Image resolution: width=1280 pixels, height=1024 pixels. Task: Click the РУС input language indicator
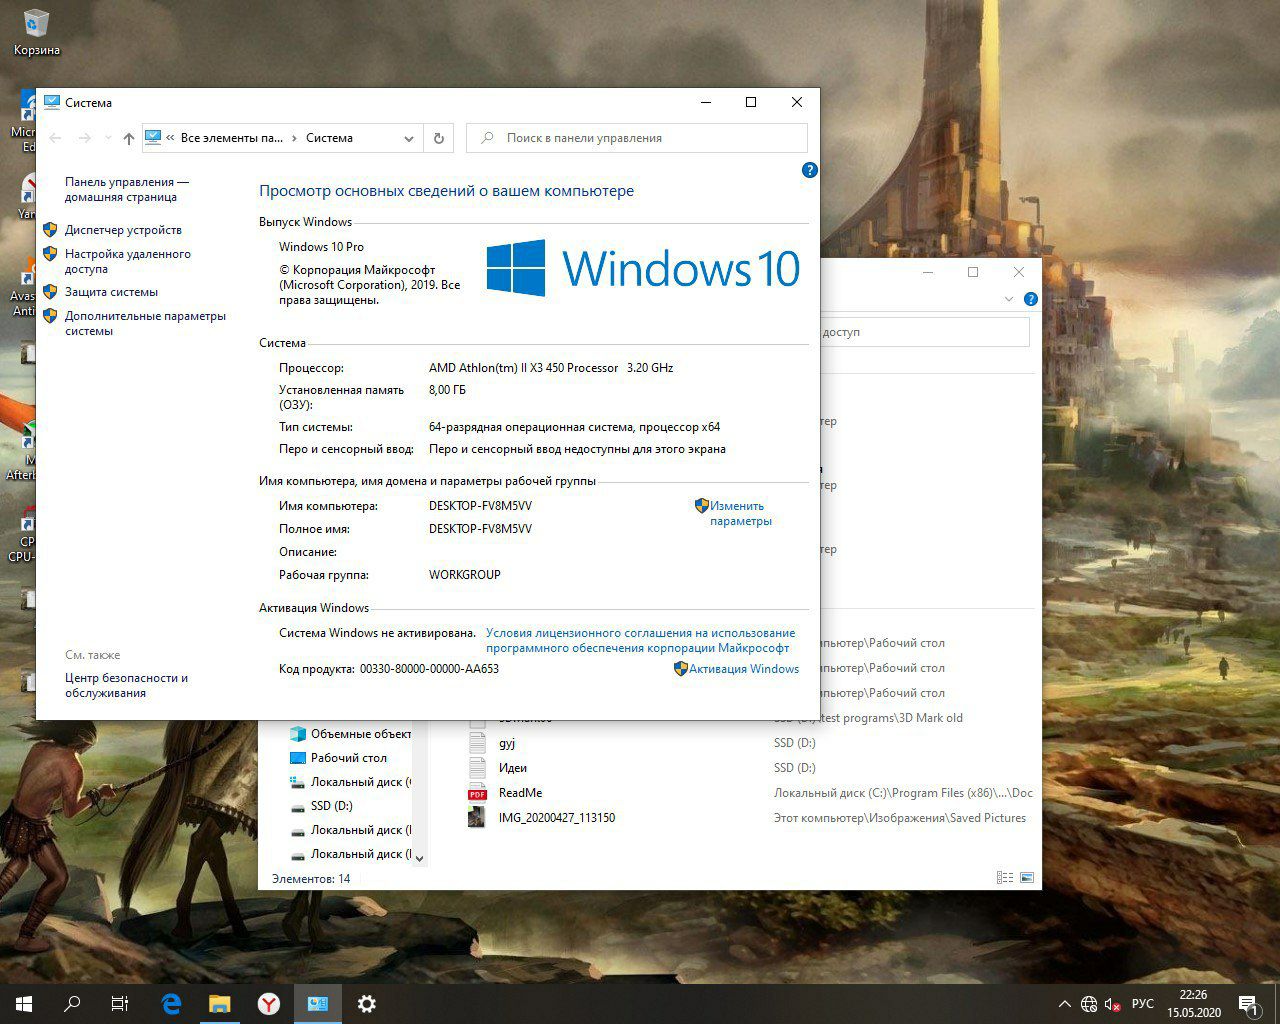[1143, 1004]
